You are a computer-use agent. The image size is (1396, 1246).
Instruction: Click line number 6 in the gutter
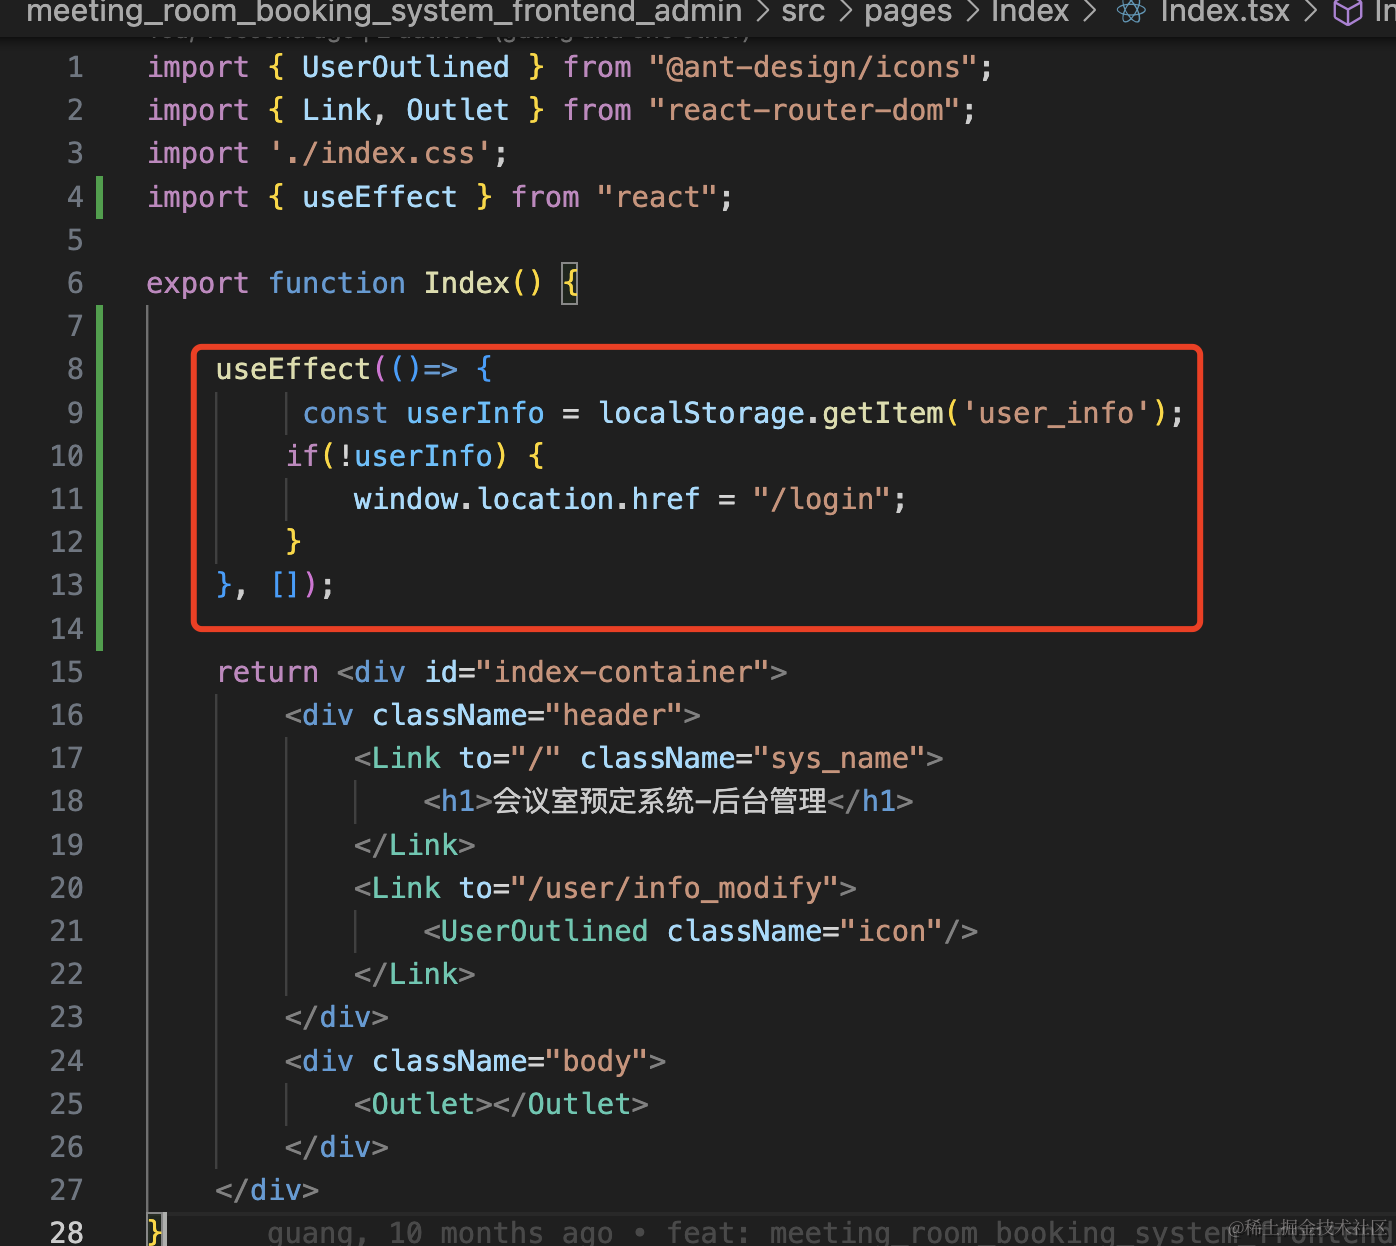point(75,283)
